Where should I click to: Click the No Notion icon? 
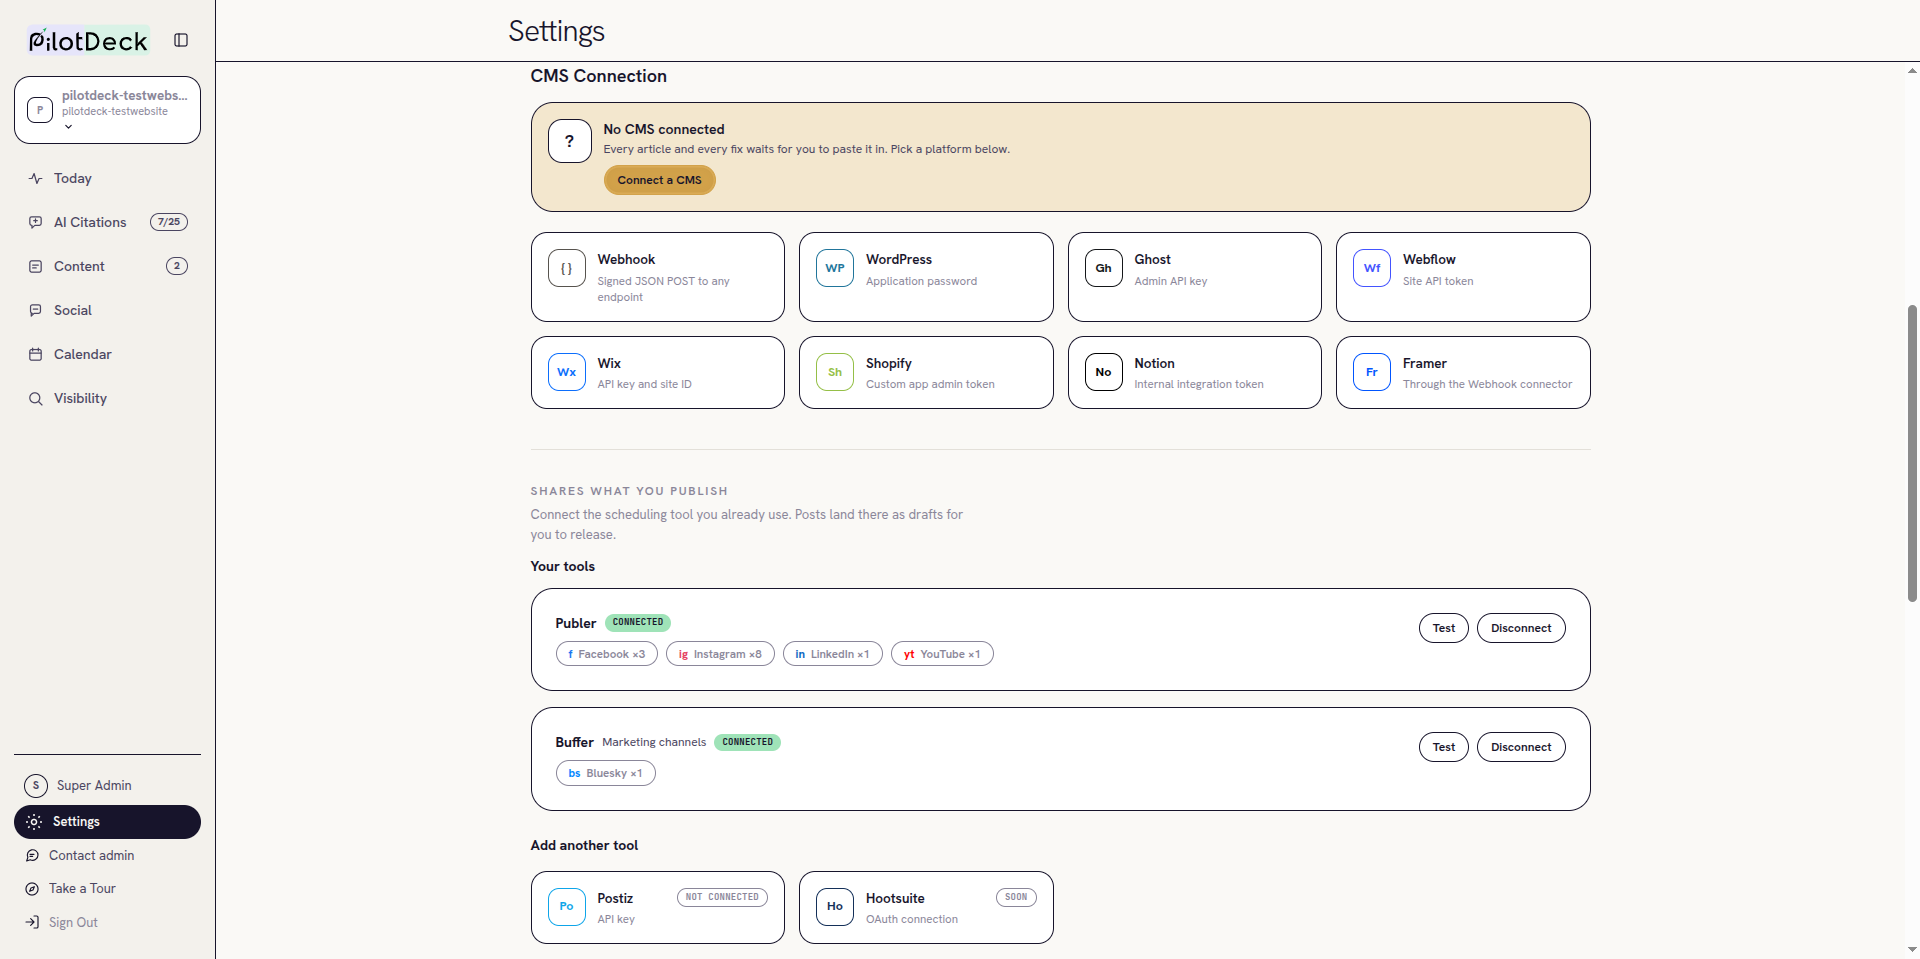1104,372
